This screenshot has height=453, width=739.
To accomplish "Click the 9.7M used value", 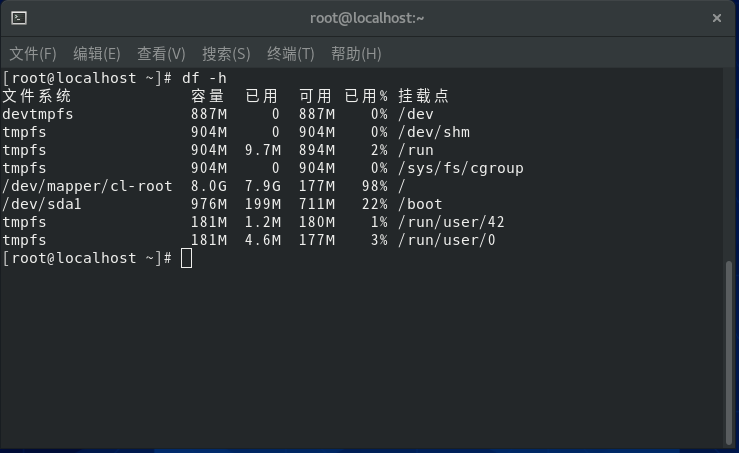I will pyautogui.click(x=263, y=150).
